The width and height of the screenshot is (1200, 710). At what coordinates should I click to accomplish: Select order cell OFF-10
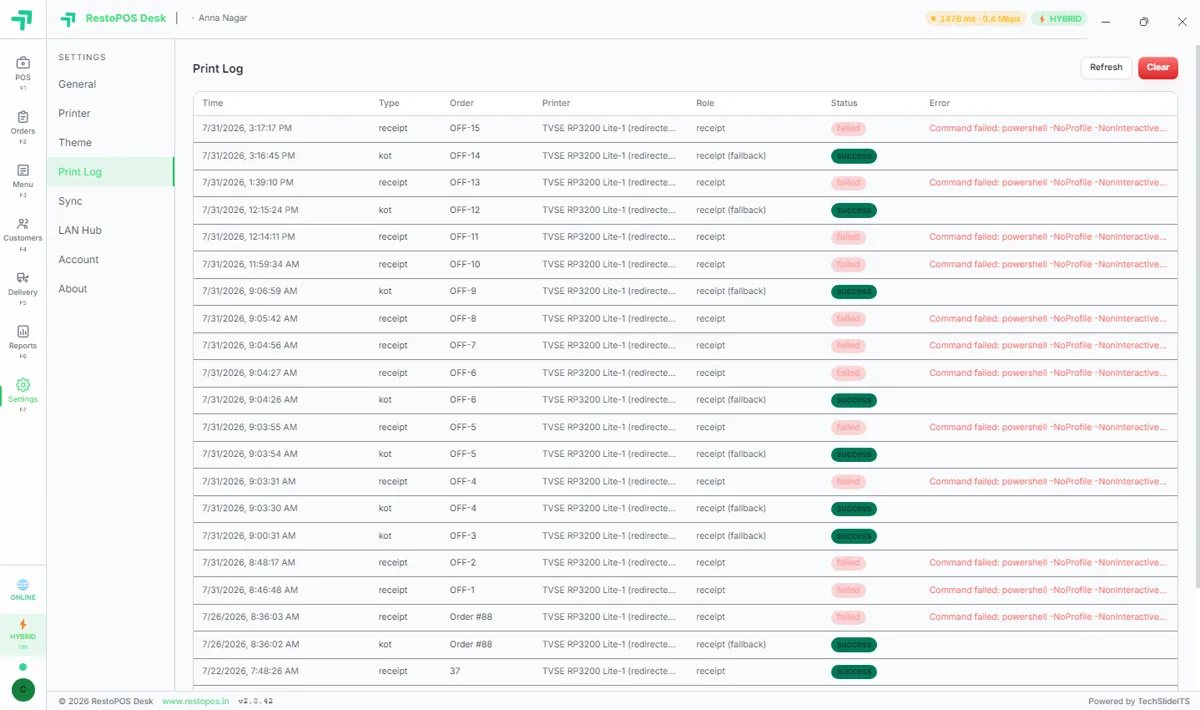[465, 264]
